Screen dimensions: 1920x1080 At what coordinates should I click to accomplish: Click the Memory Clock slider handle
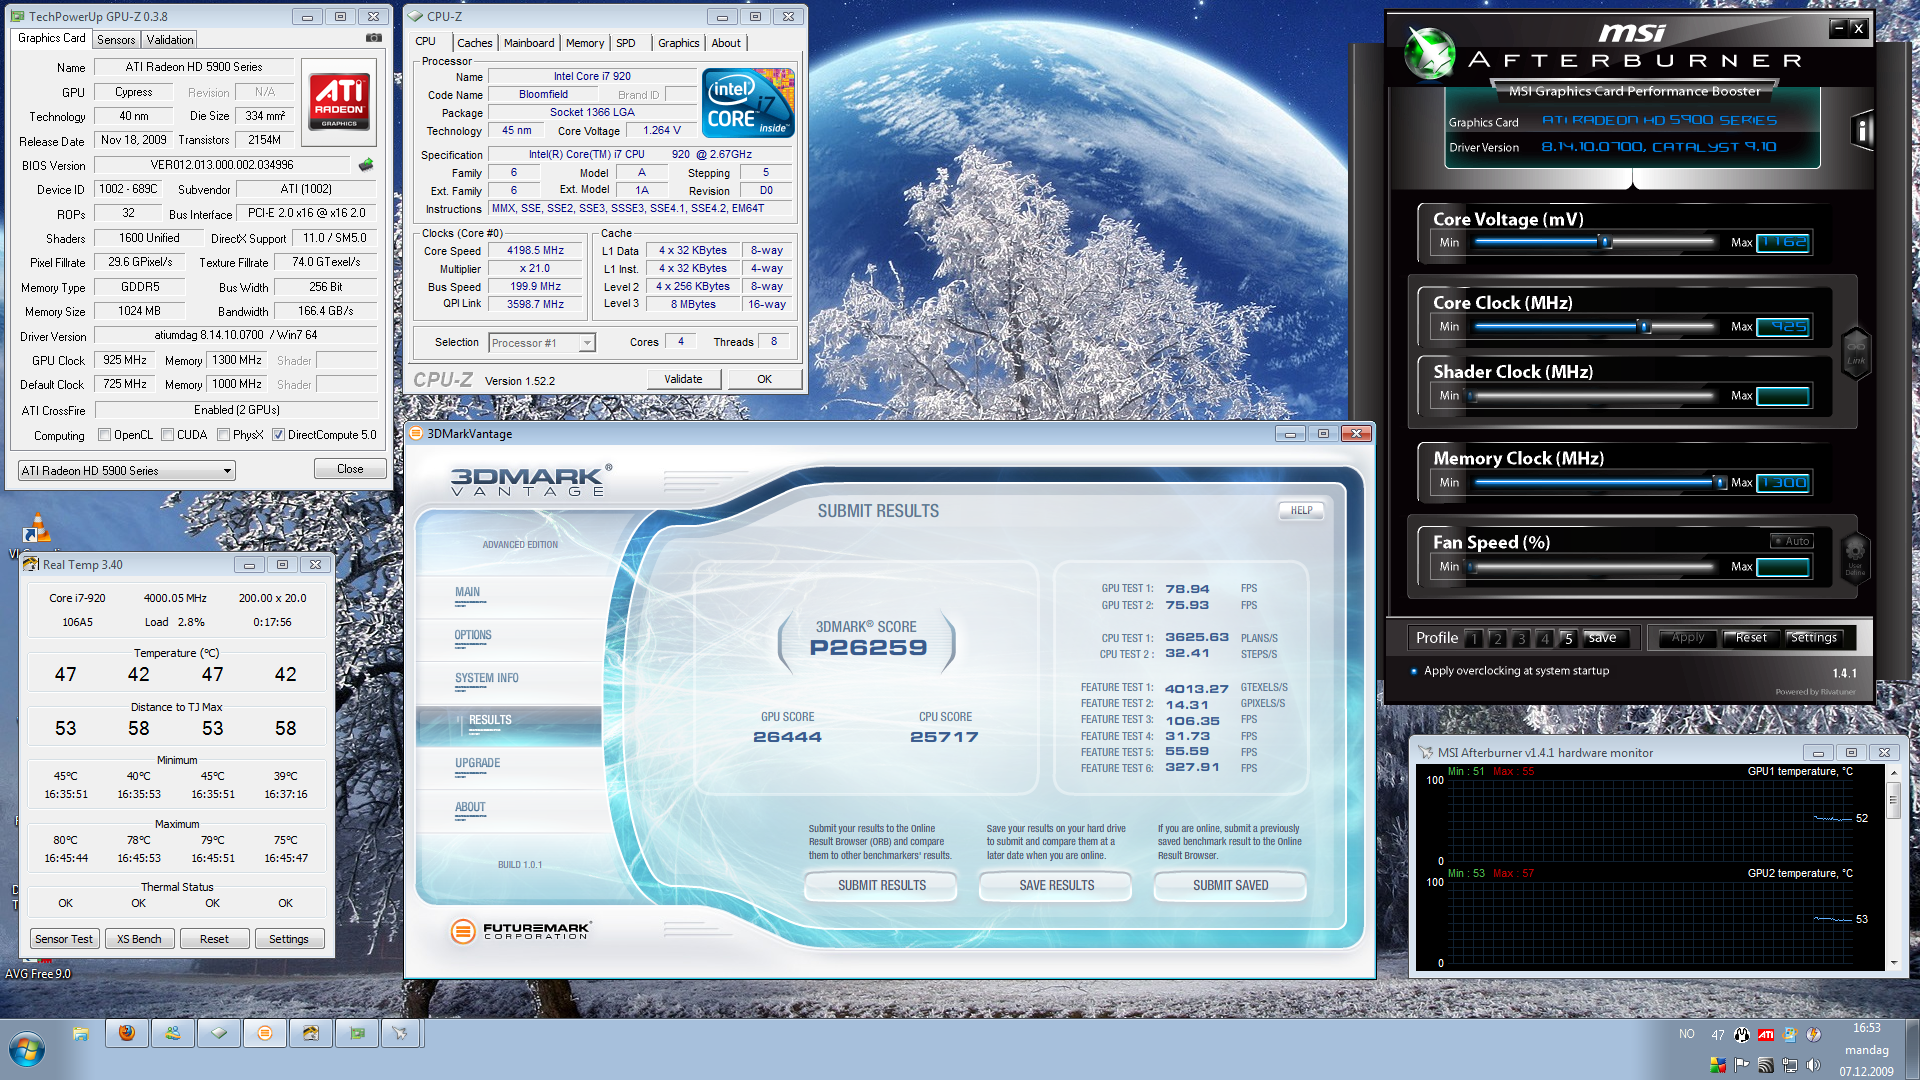1720,482
